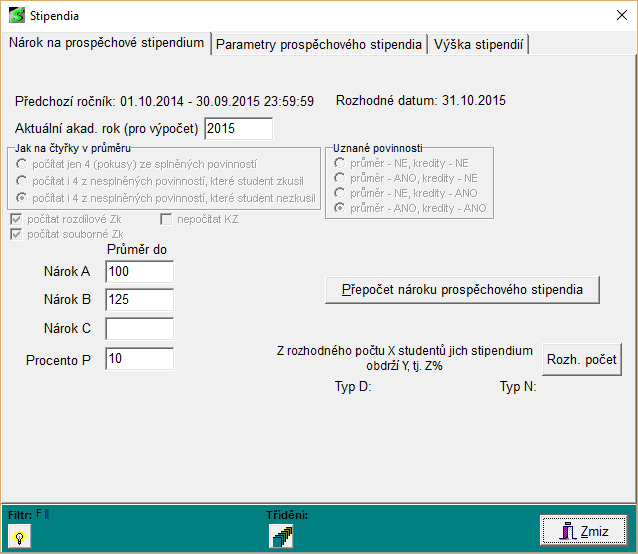Image resolution: width=638 pixels, height=554 pixels.
Task: Choose radio option průměr - NE, kredity - NE
Action: [x=342, y=163]
